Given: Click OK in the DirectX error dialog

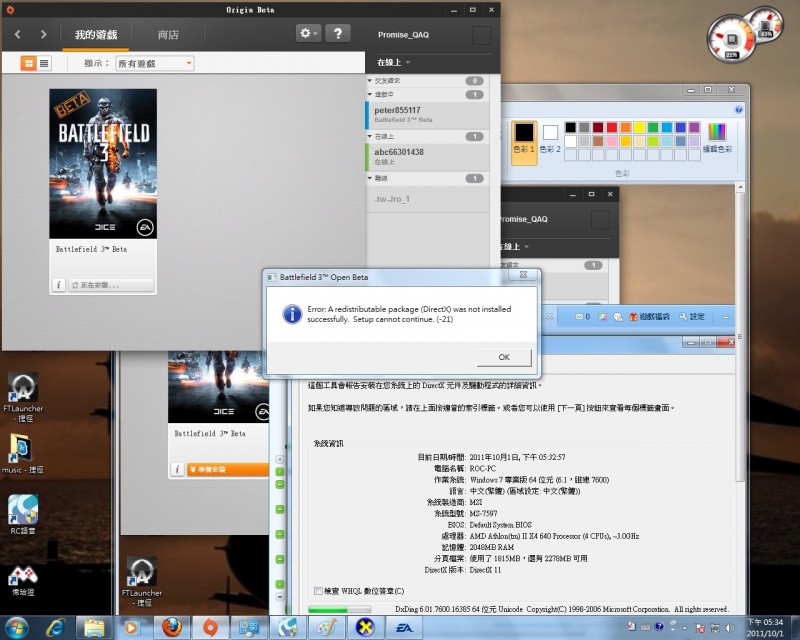Looking at the screenshot, I should pos(503,357).
